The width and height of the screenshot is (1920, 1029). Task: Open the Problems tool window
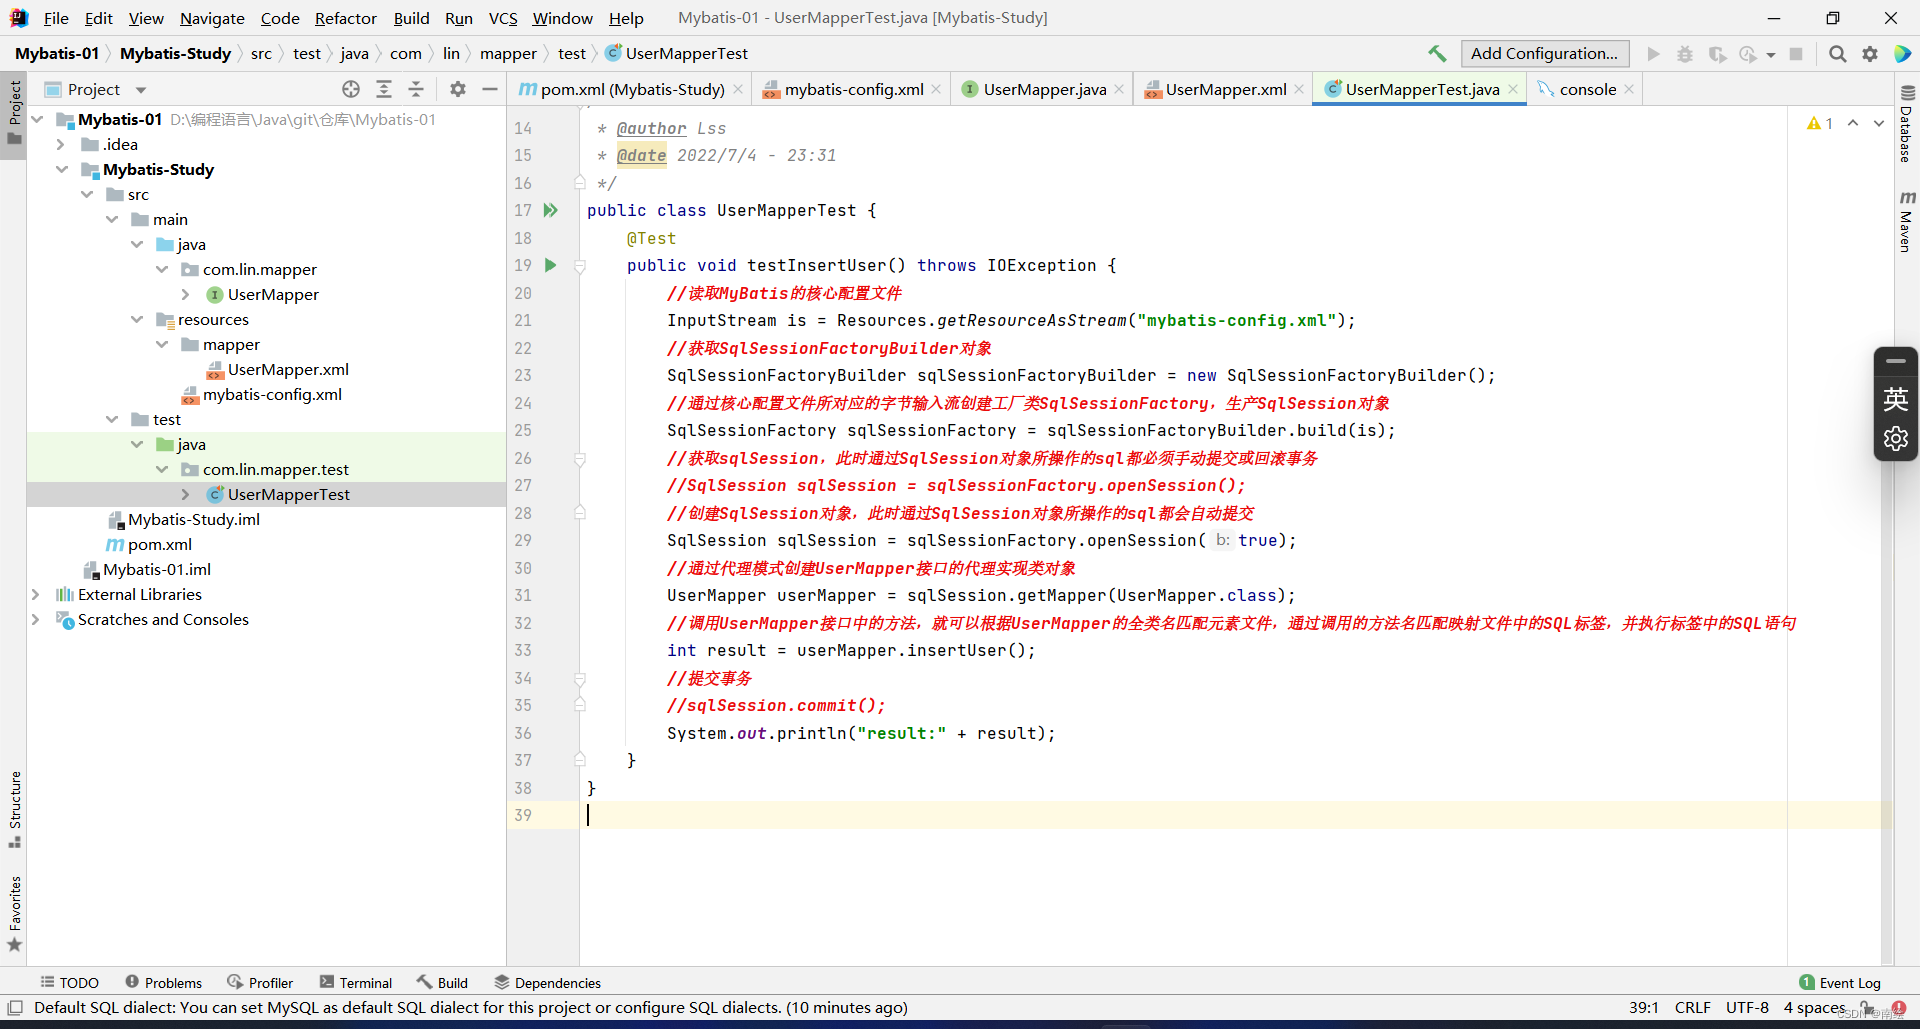click(164, 983)
